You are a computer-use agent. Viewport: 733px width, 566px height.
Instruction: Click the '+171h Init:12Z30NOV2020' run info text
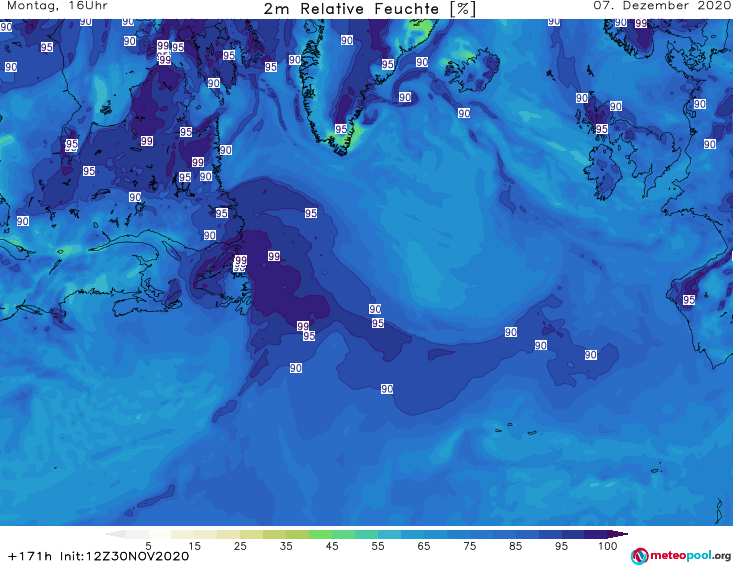(99, 556)
